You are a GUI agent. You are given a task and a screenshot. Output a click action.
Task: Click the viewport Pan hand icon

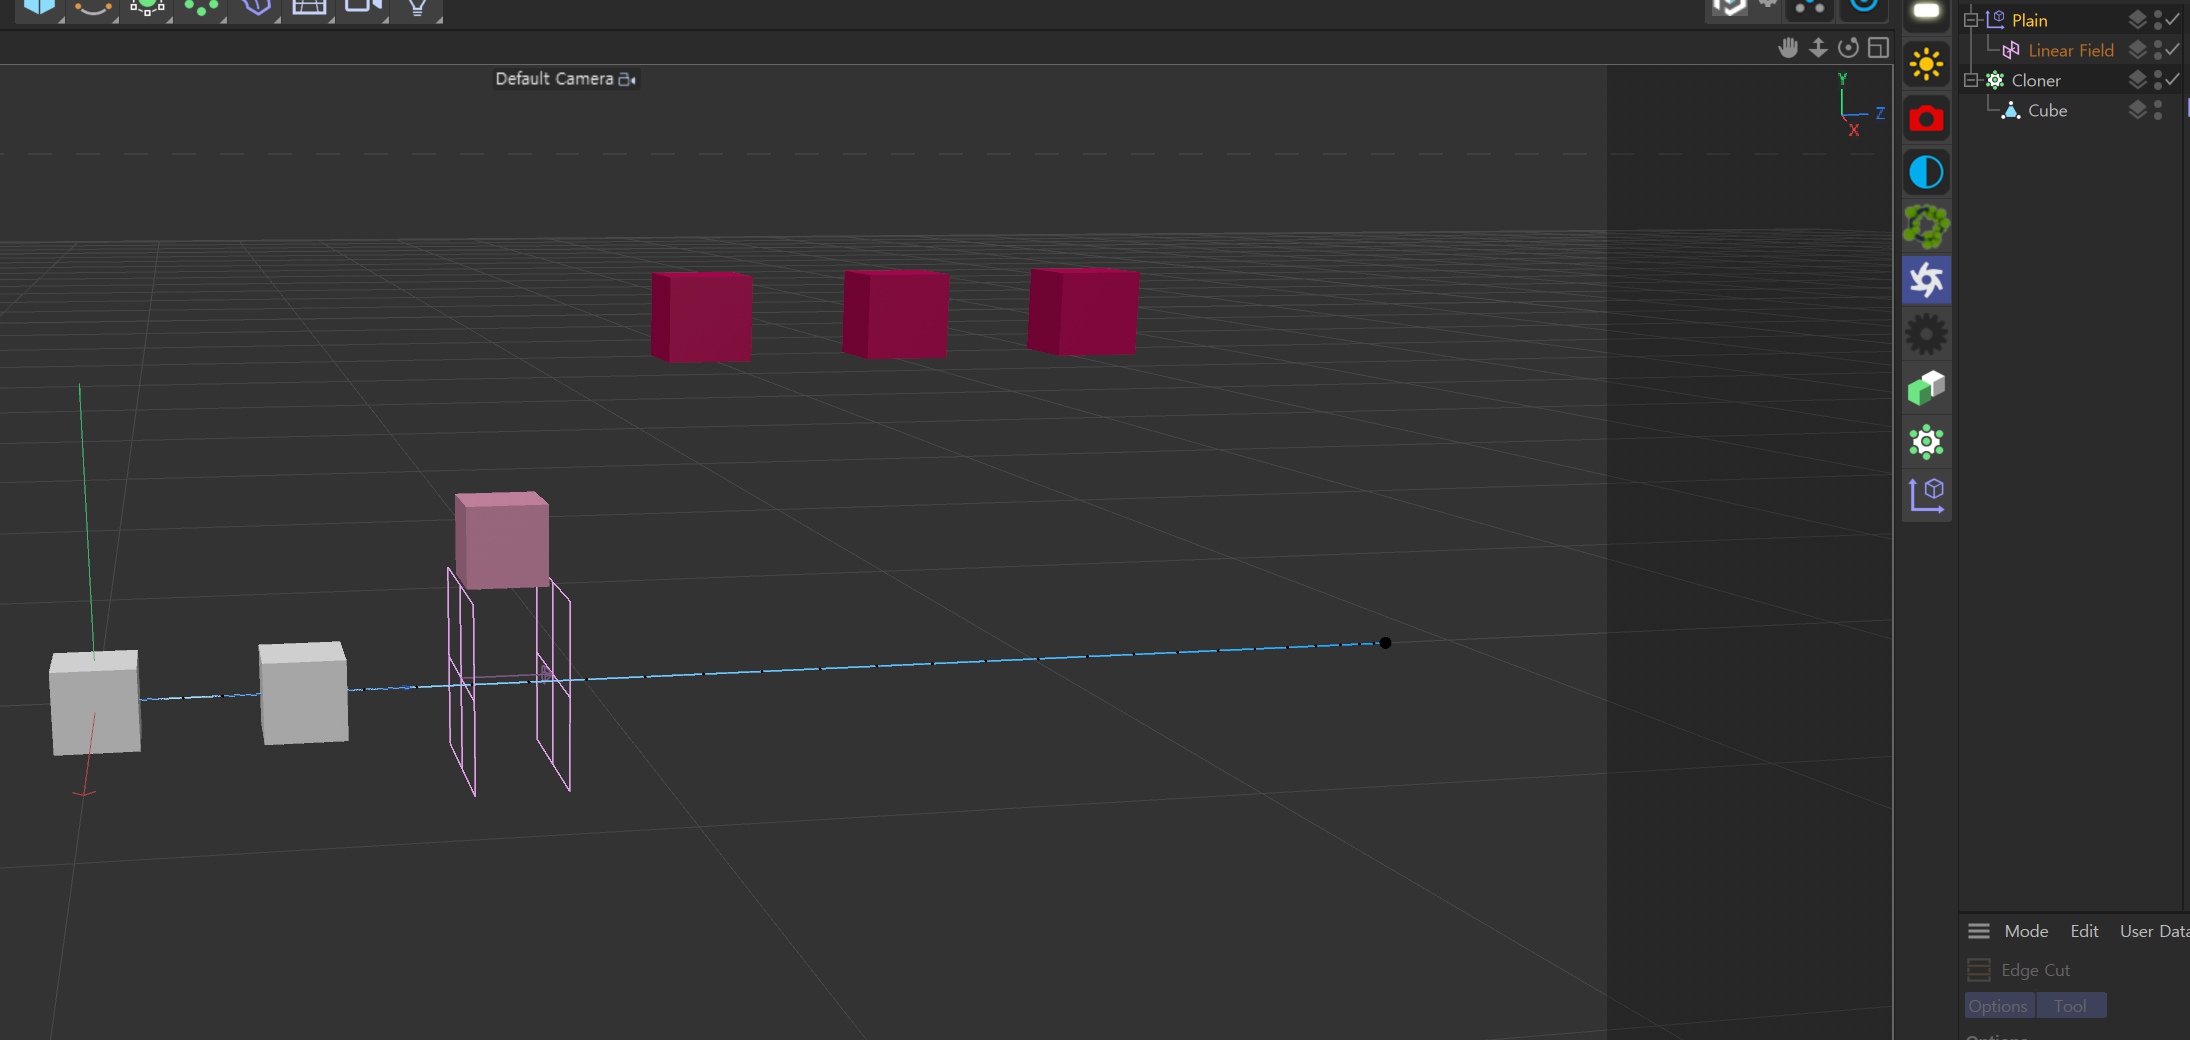pyautogui.click(x=1788, y=47)
